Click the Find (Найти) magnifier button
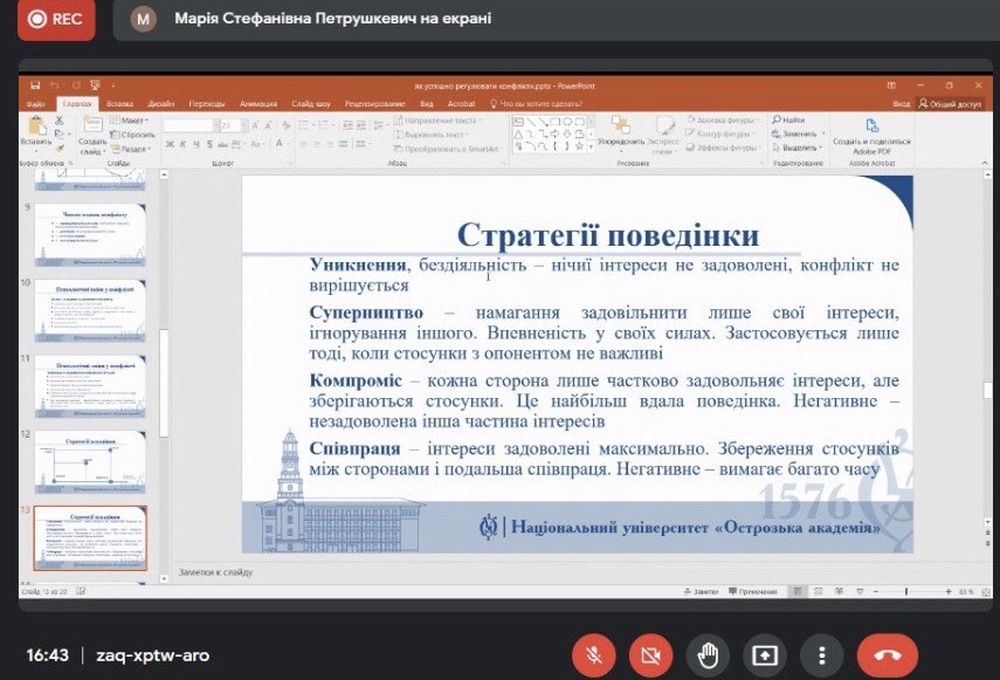1000x680 pixels. coord(789,119)
